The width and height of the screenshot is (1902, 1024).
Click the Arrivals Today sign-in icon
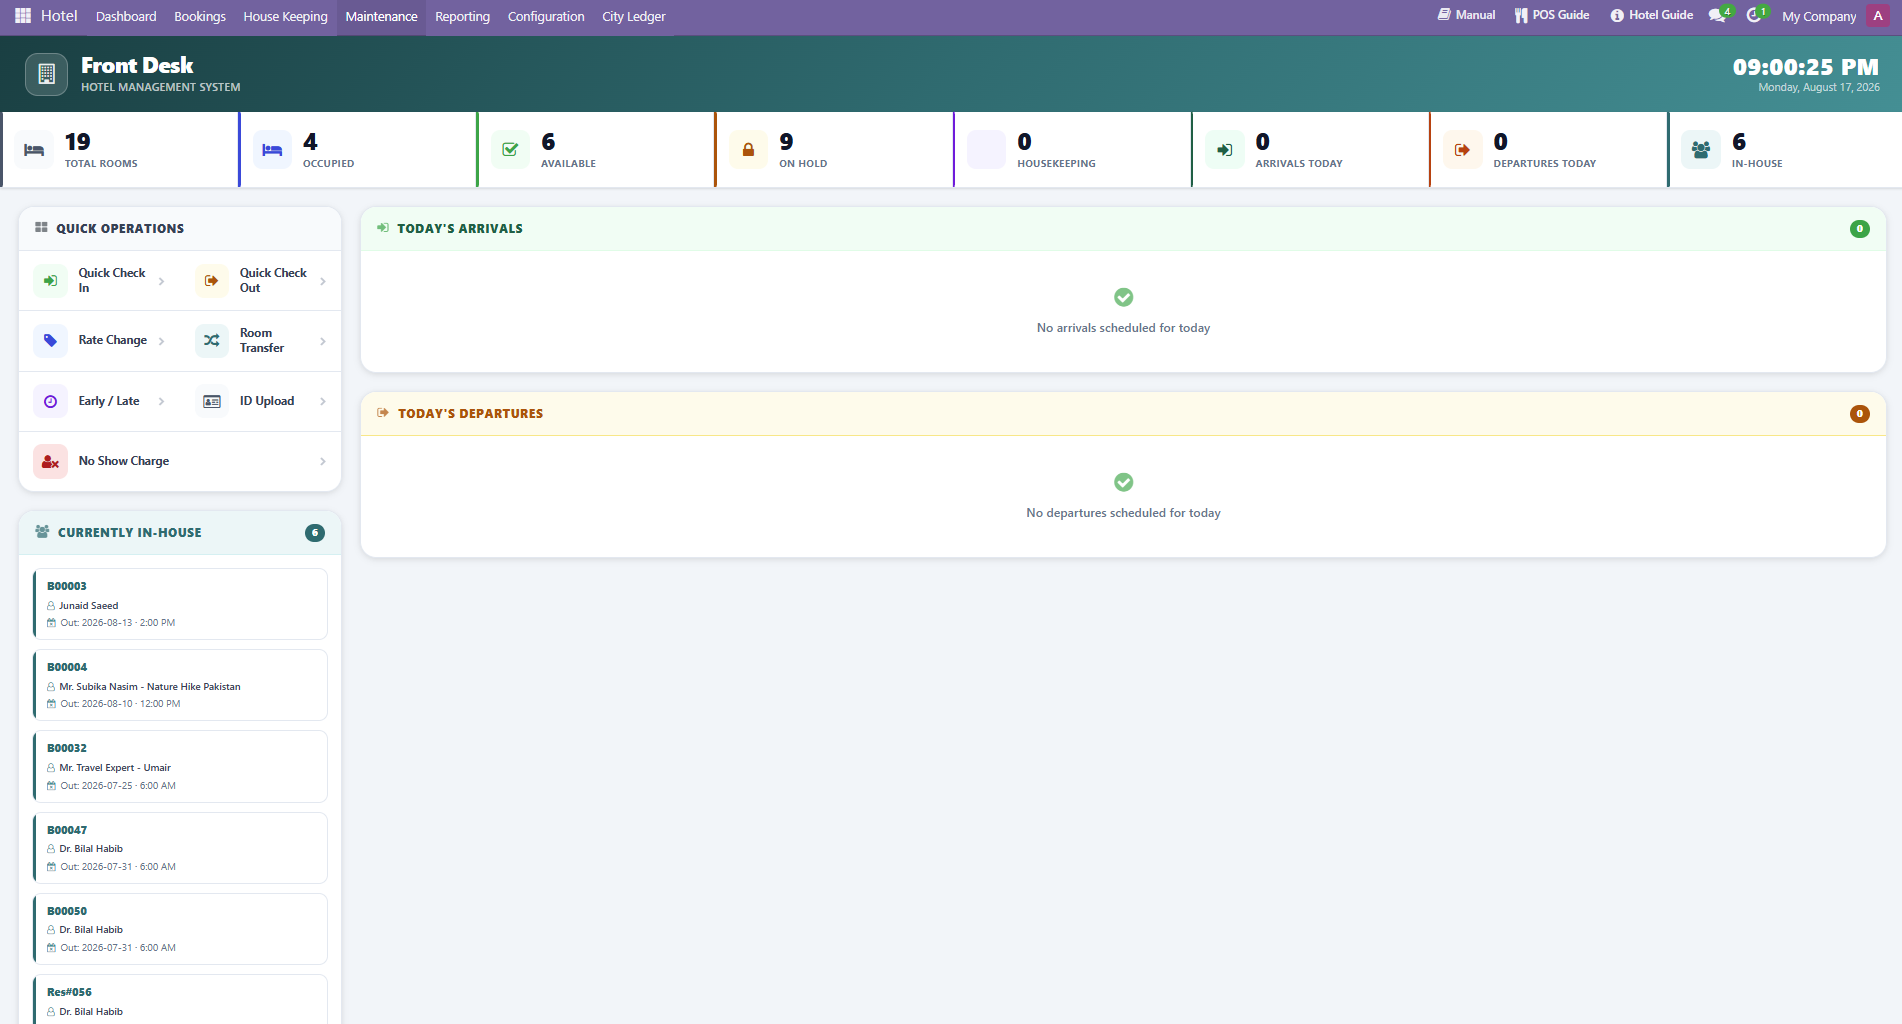(x=1225, y=150)
